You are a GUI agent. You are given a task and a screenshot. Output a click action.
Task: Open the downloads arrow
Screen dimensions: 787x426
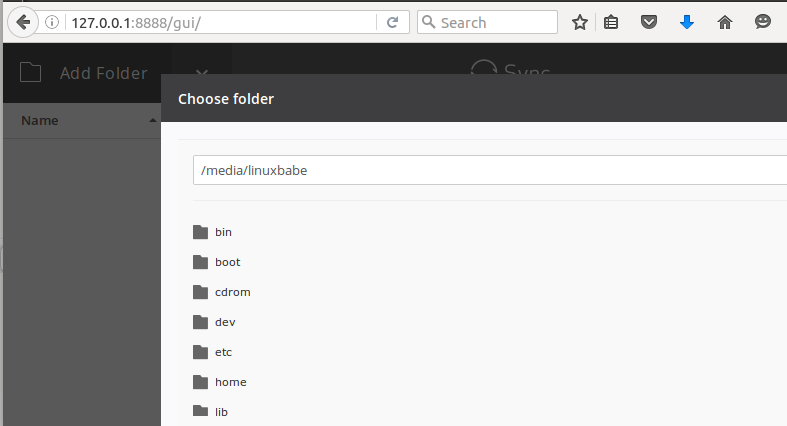(686, 22)
